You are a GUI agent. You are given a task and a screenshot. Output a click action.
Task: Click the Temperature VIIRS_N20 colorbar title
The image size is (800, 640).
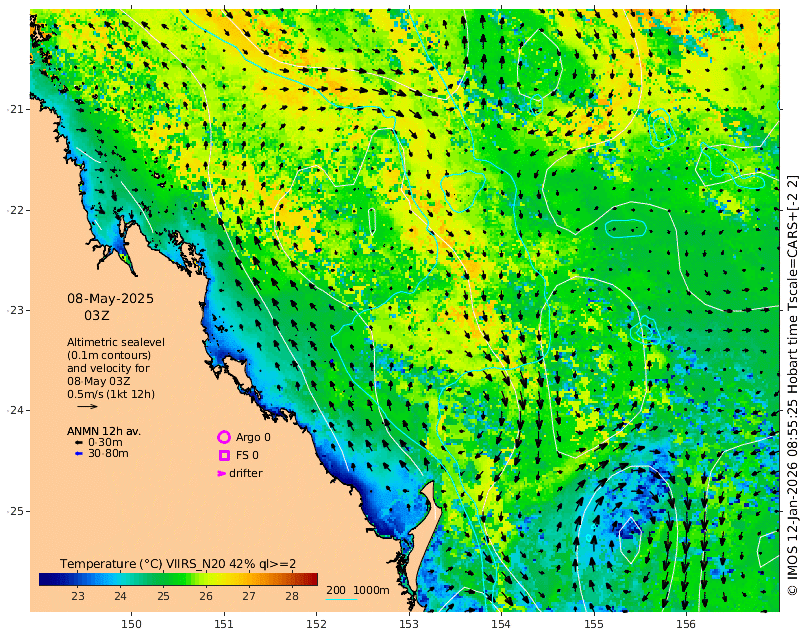pos(178,563)
